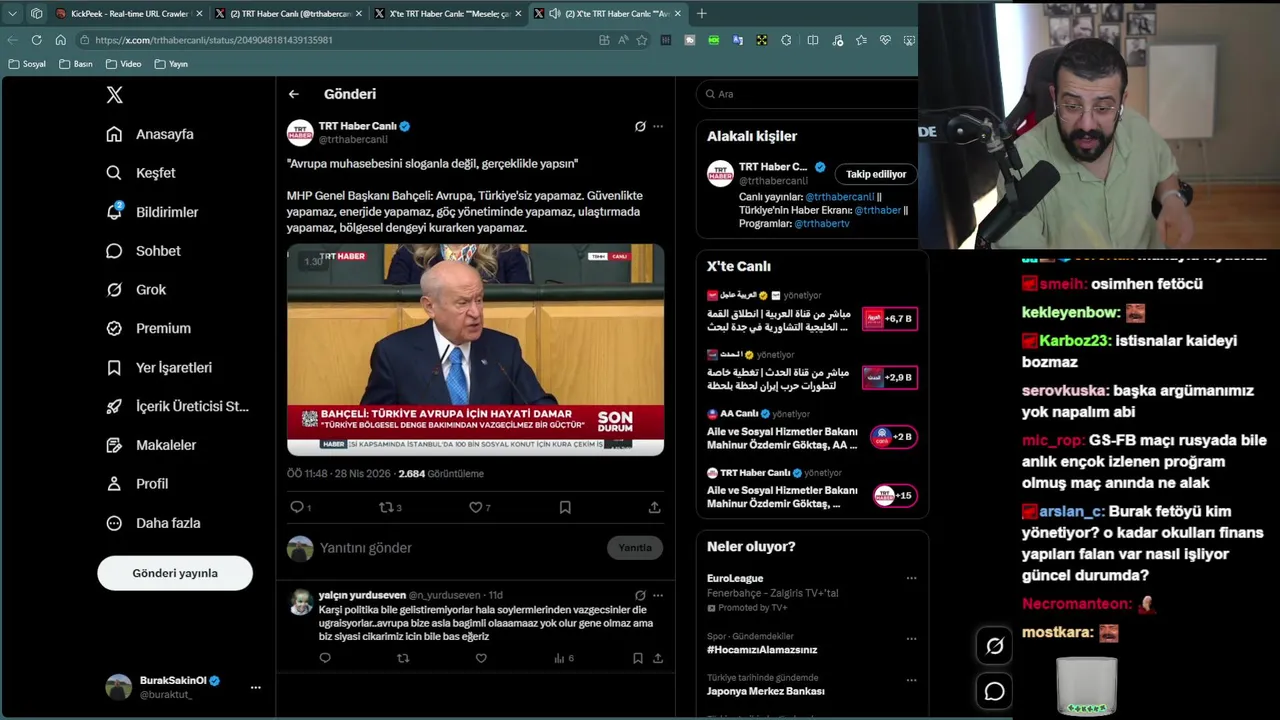The image size is (1280, 720).
Task: Share the TRT Haber post
Action: [x=654, y=508]
